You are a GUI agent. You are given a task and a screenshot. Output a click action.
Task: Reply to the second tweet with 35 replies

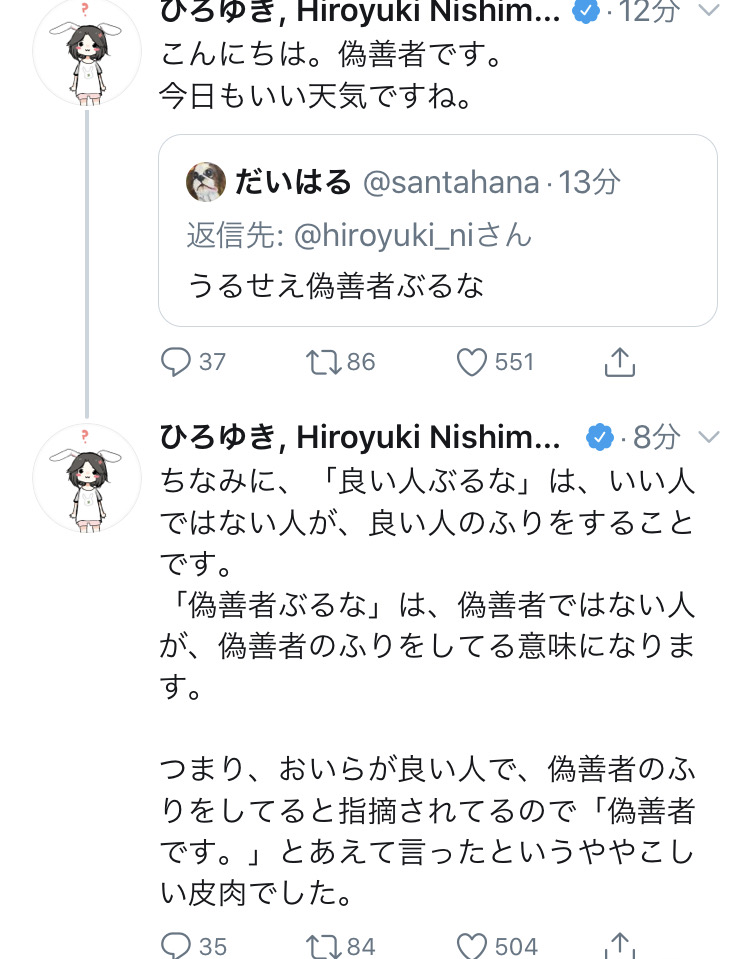pyautogui.click(x=176, y=945)
